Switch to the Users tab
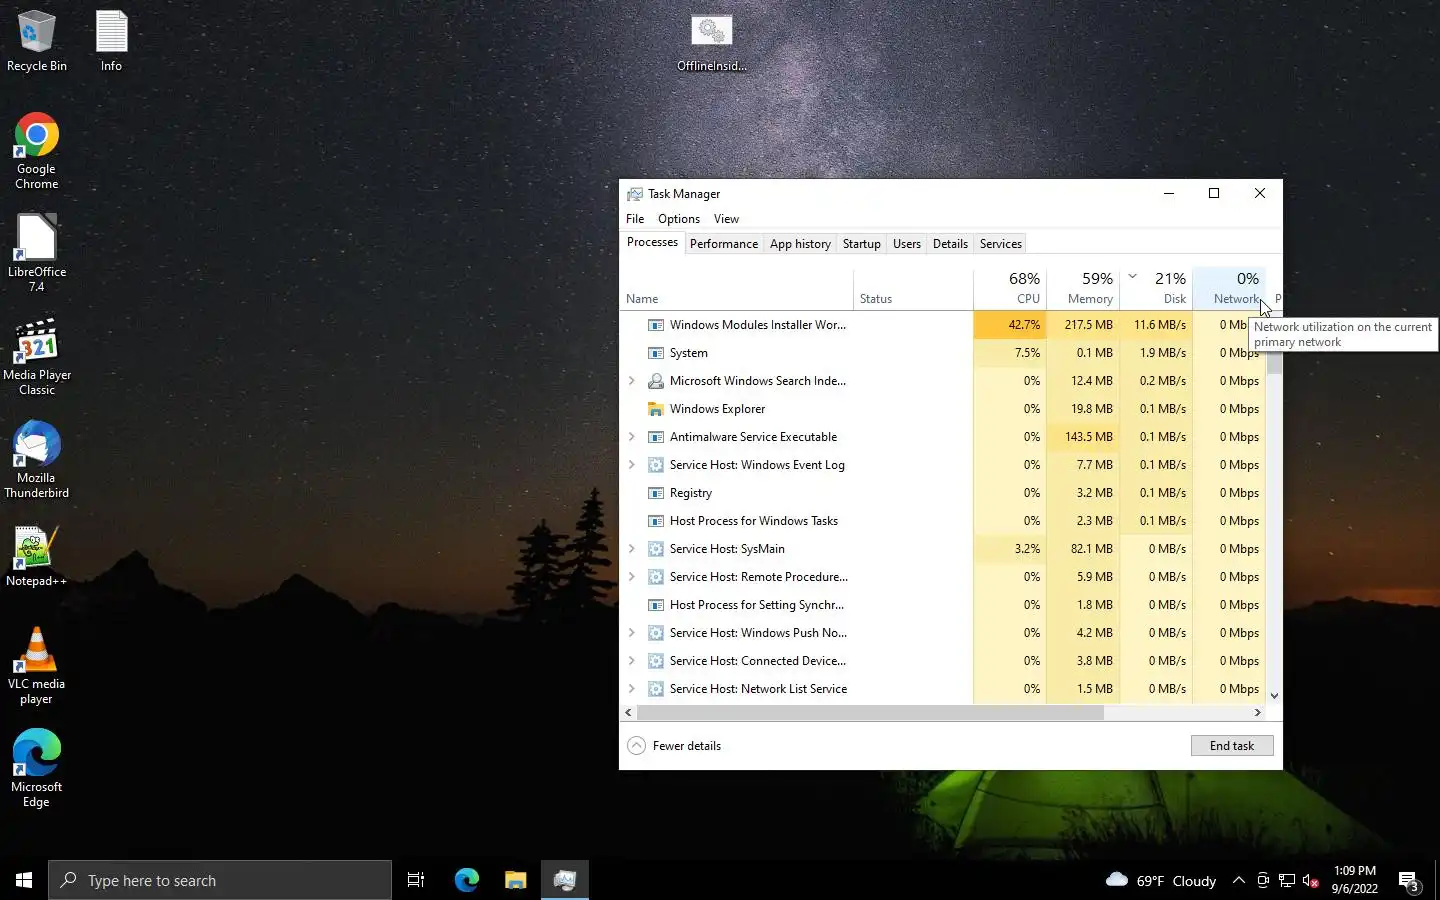This screenshot has height=900, width=1440. (907, 244)
